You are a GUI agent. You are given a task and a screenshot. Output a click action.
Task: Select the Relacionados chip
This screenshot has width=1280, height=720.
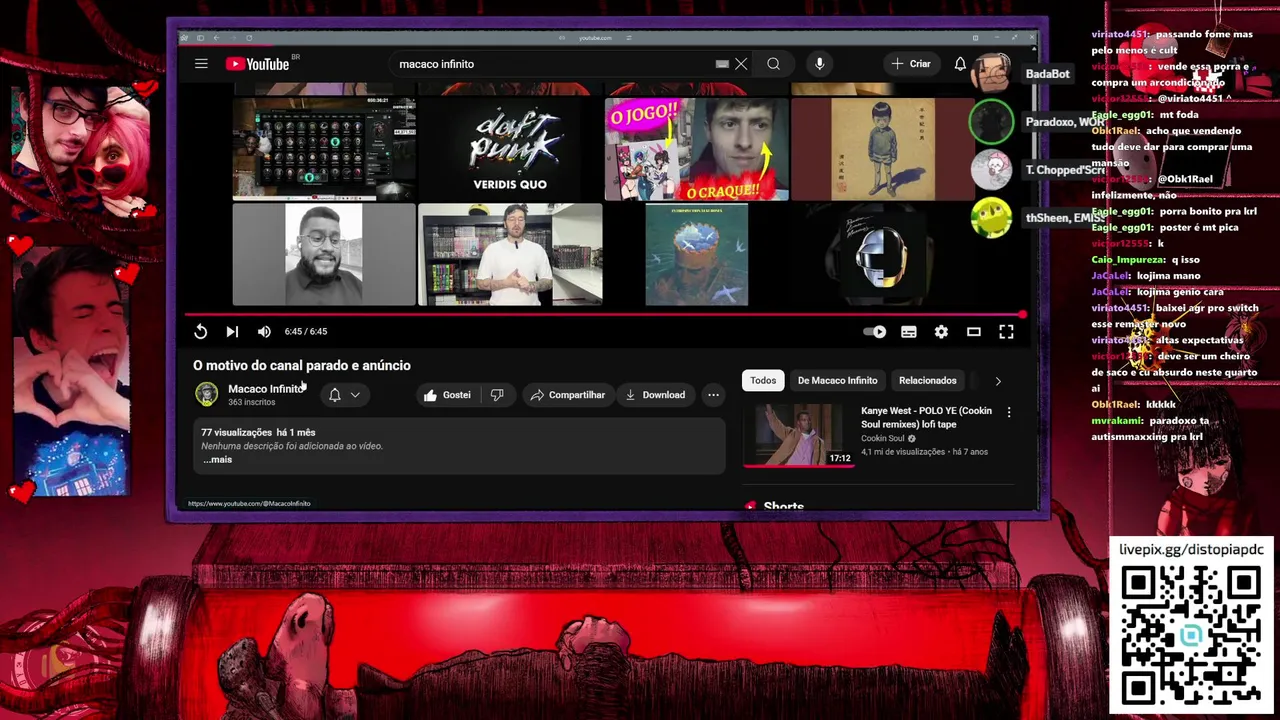pyautogui.click(x=927, y=381)
